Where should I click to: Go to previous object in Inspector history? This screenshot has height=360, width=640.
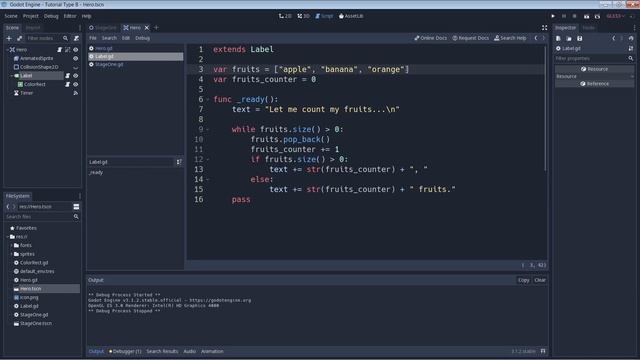point(613,38)
